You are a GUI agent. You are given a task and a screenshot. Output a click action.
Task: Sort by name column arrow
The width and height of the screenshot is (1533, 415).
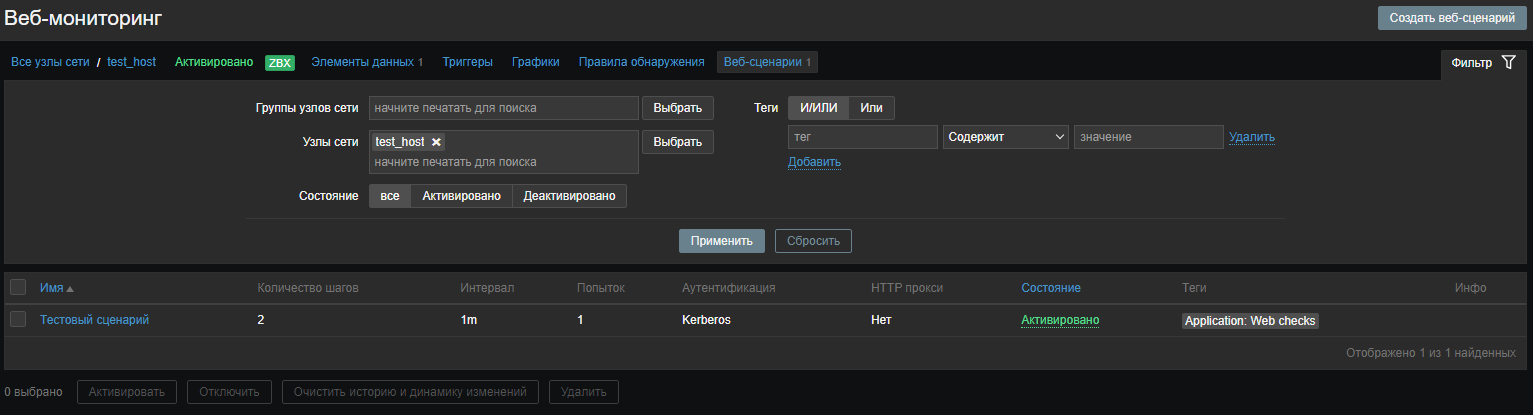pyautogui.click(x=70, y=288)
